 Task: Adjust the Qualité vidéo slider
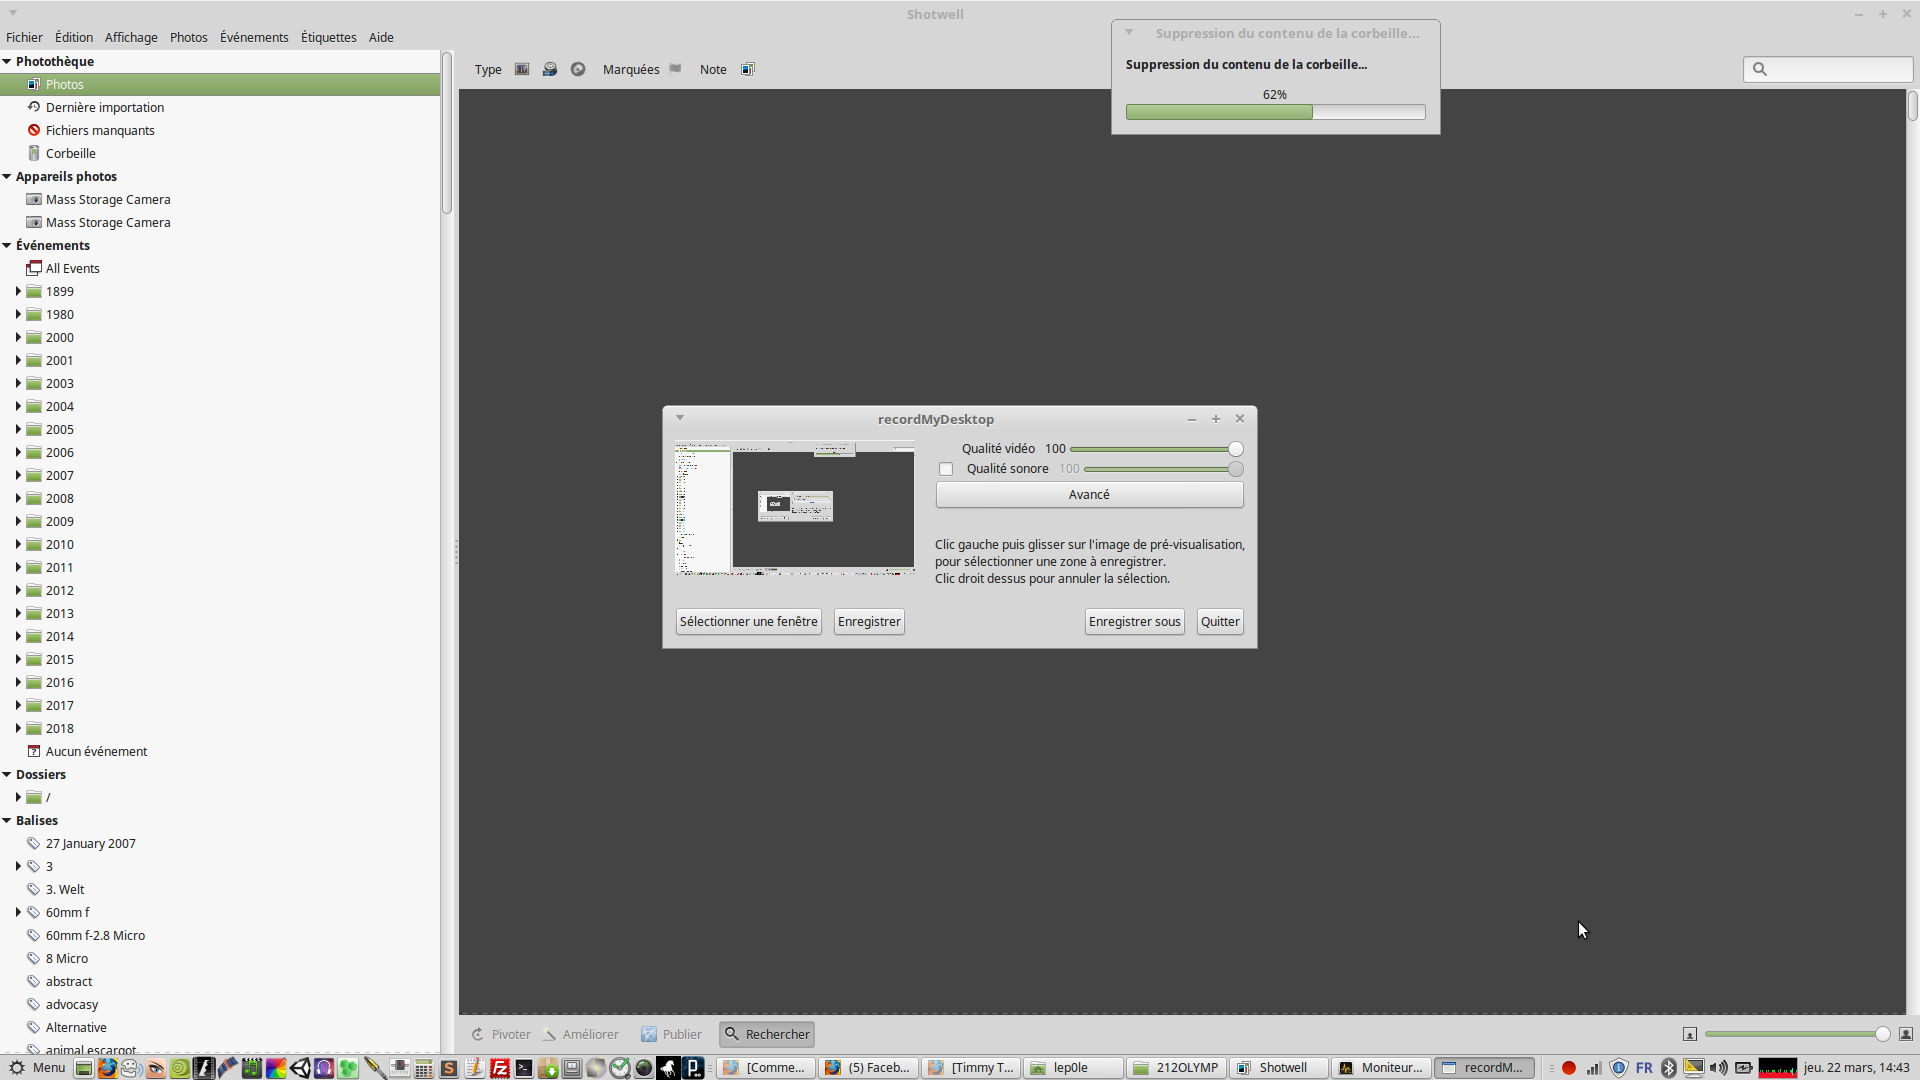coord(1236,449)
